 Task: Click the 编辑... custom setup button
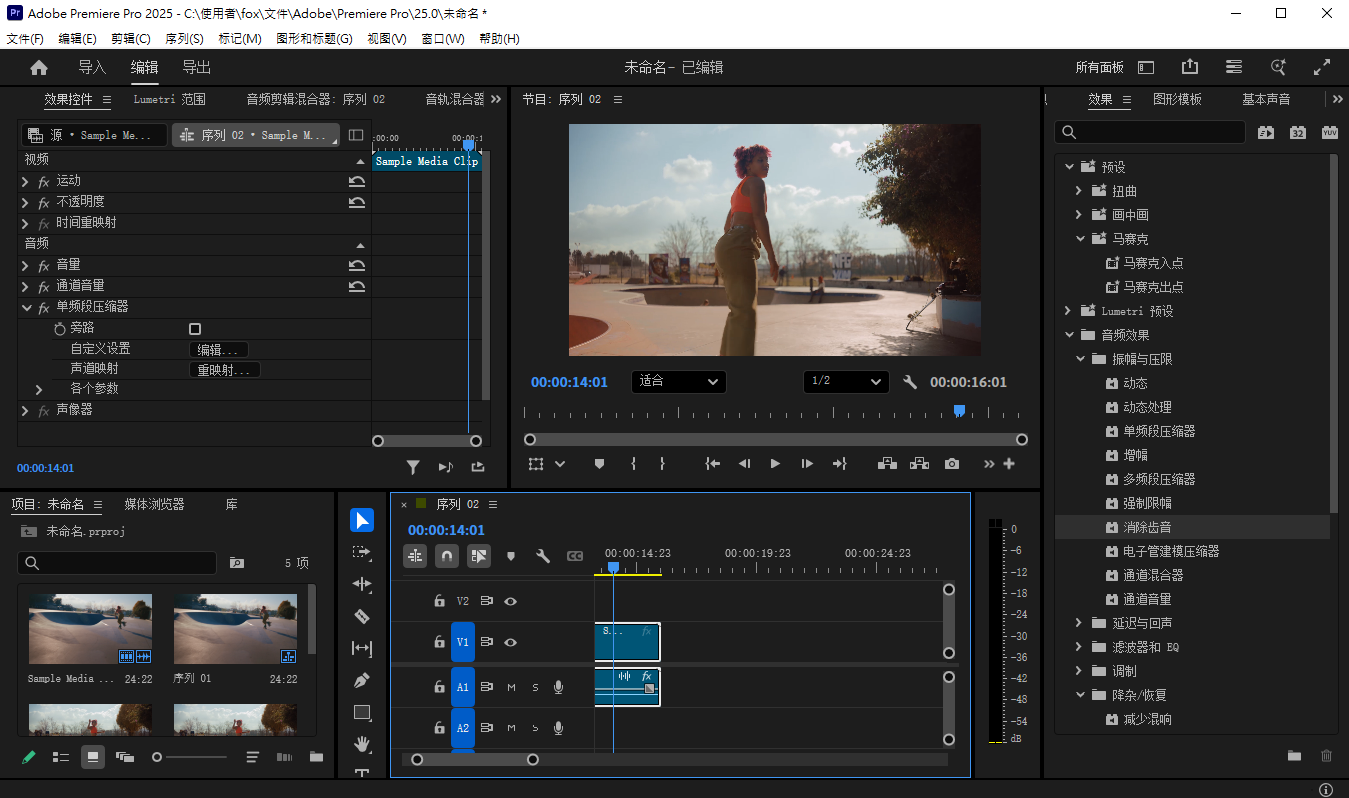tap(218, 350)
